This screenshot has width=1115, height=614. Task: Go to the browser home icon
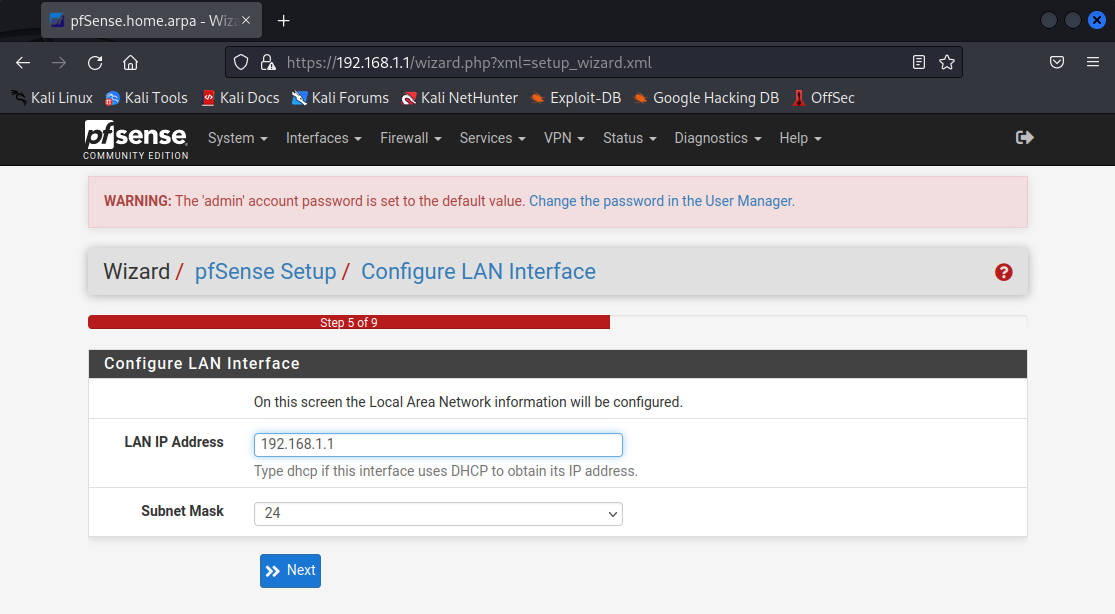click(x=130, y=62)
